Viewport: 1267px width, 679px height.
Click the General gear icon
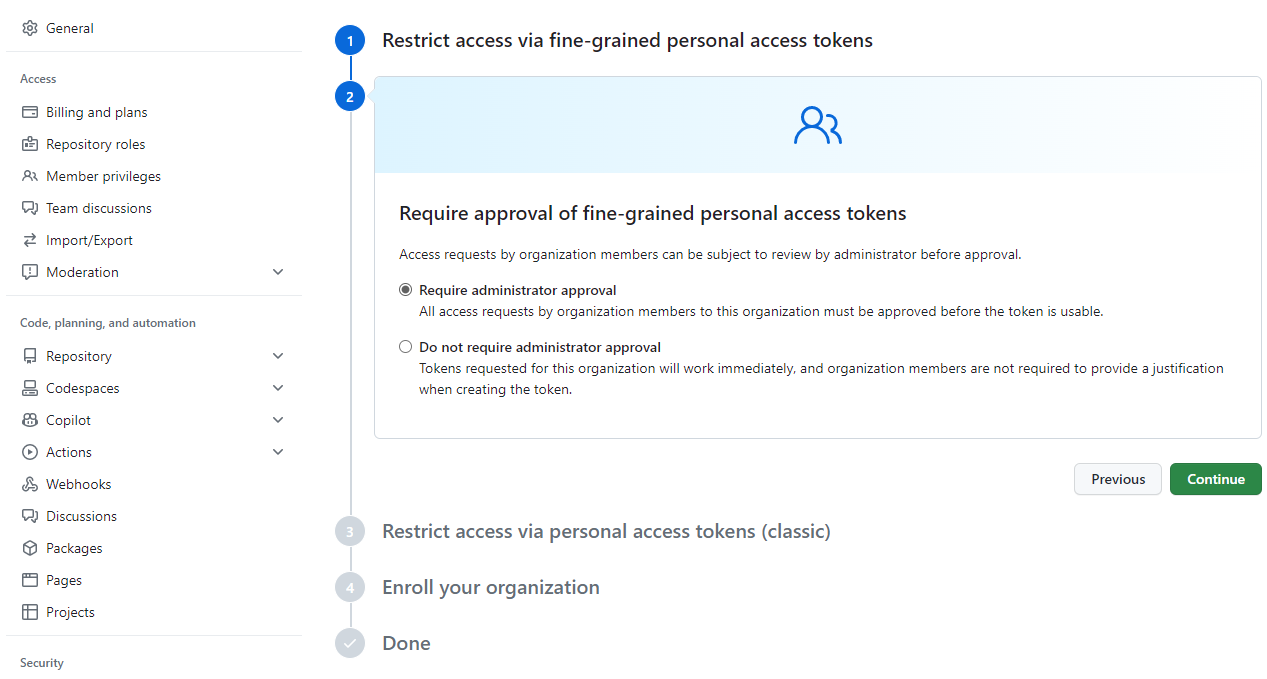coord(30,28)
